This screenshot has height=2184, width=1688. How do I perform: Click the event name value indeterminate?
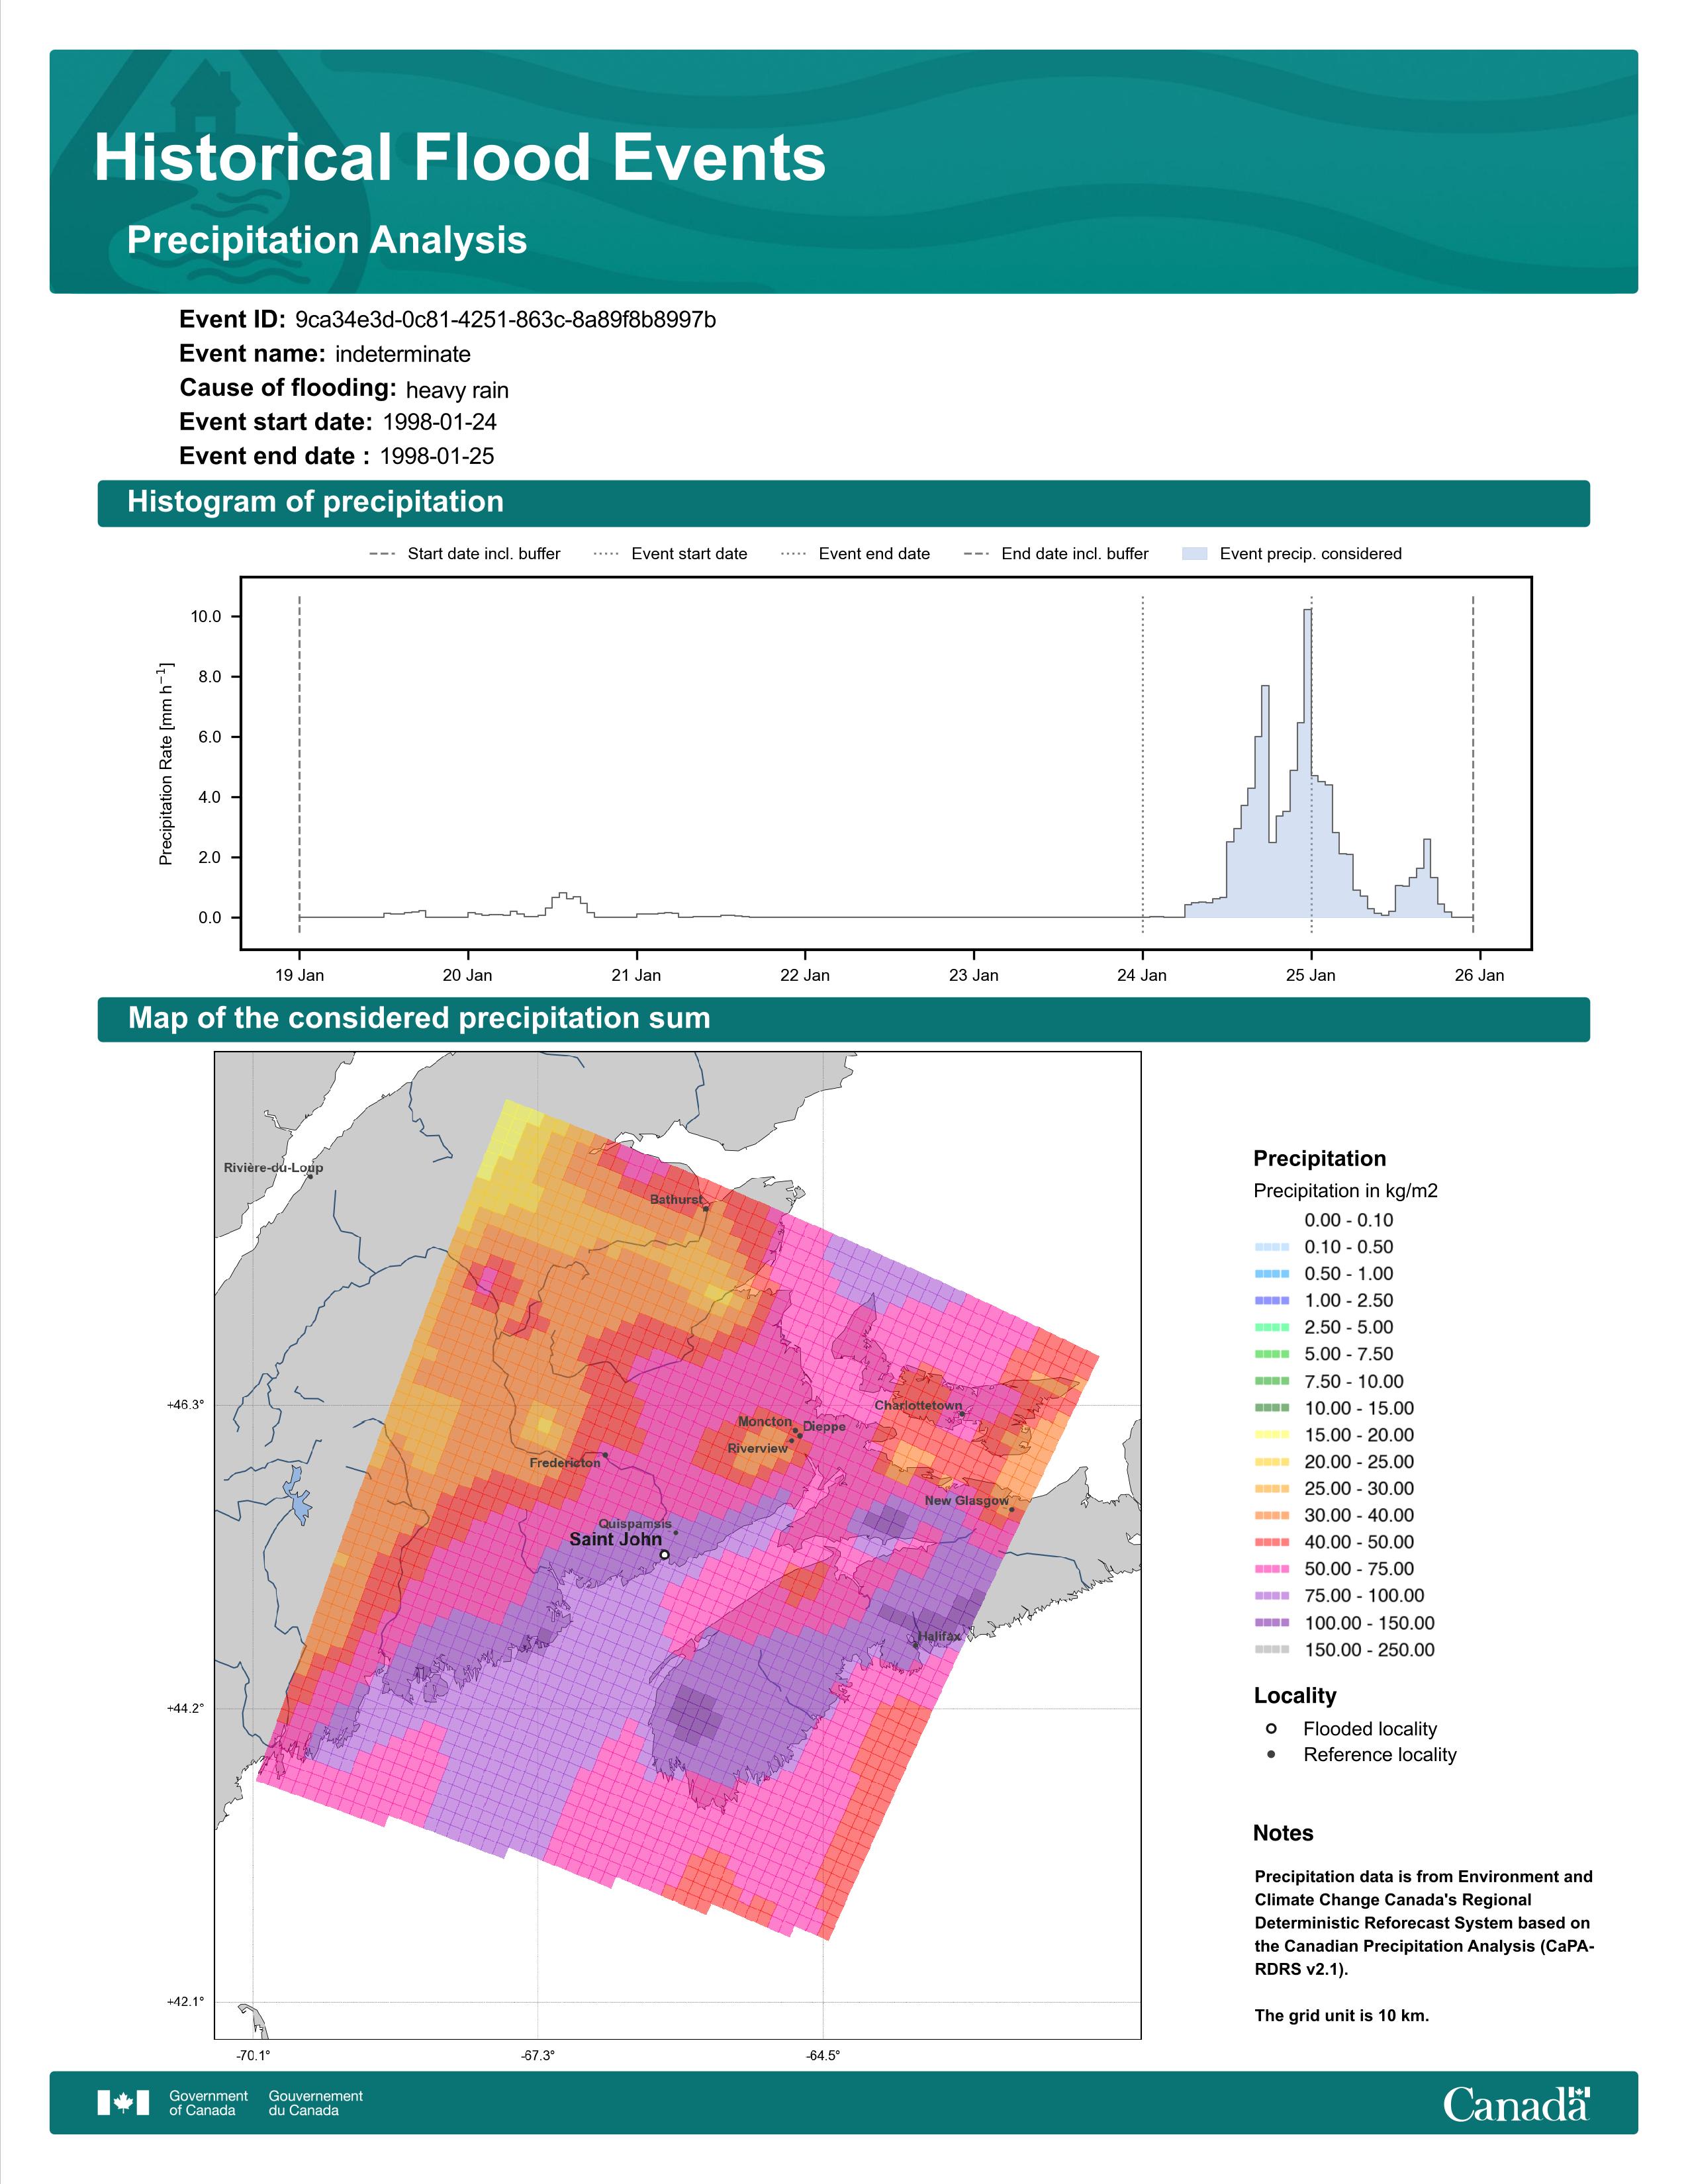point(402,354)
